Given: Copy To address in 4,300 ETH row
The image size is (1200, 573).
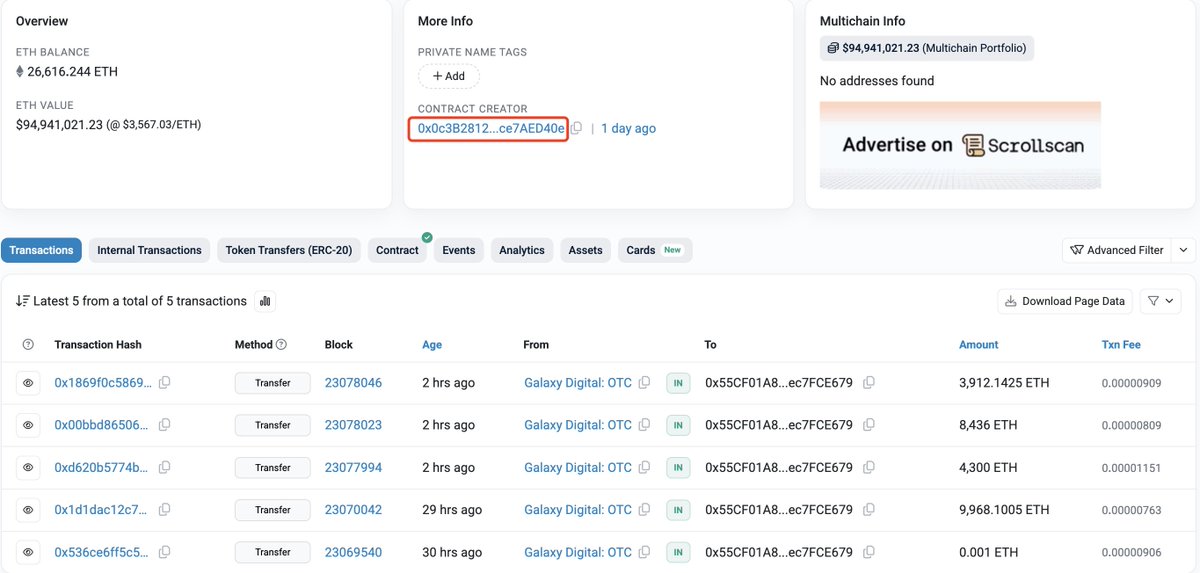Looking at the screenshot, I should 869,467.
